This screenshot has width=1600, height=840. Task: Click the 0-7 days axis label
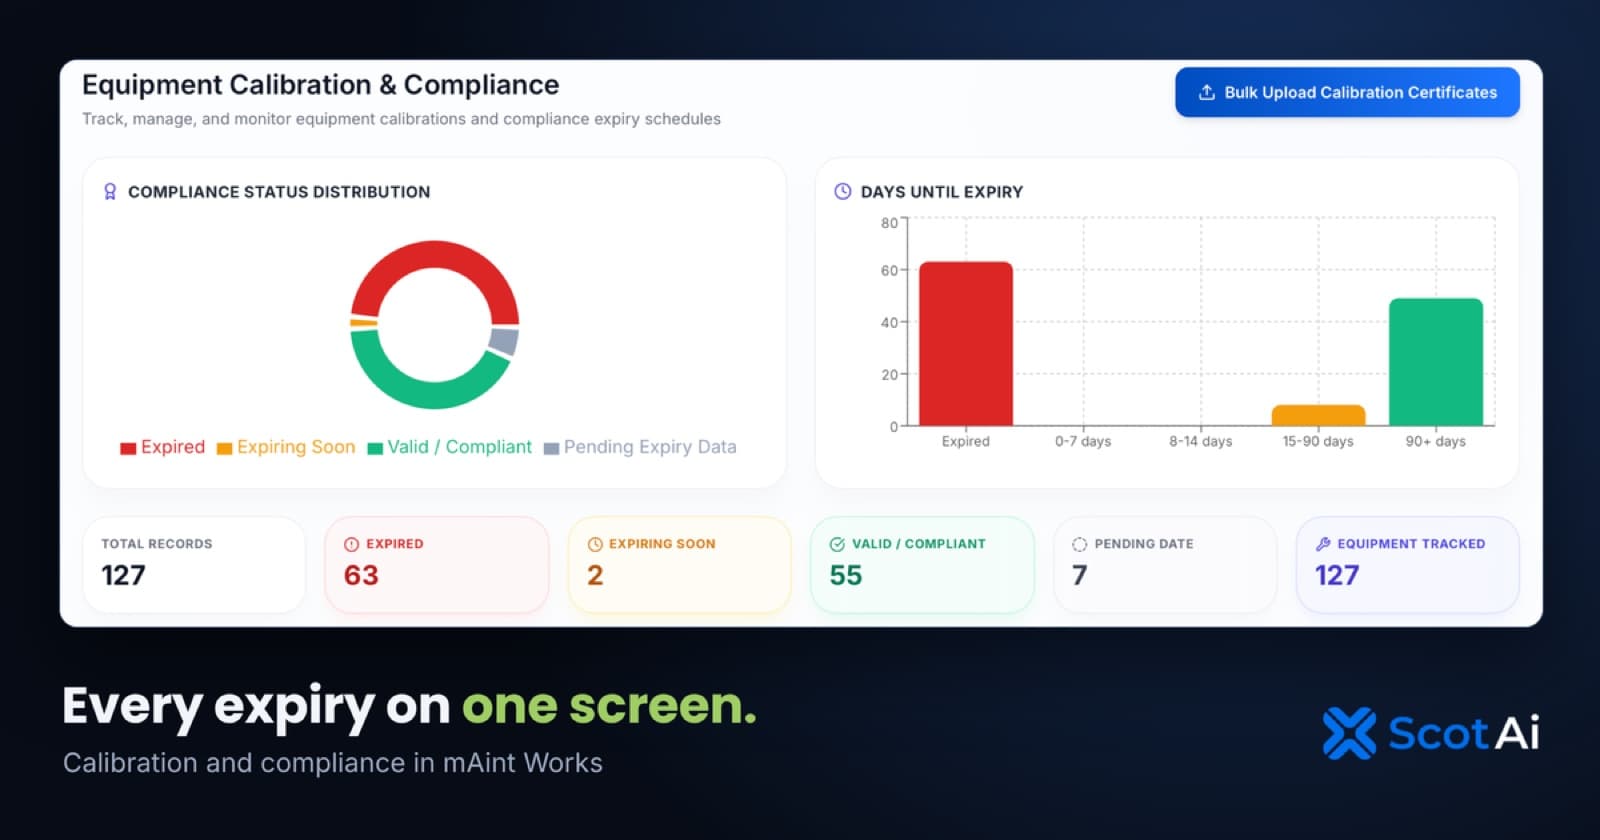coord(1083,441)
